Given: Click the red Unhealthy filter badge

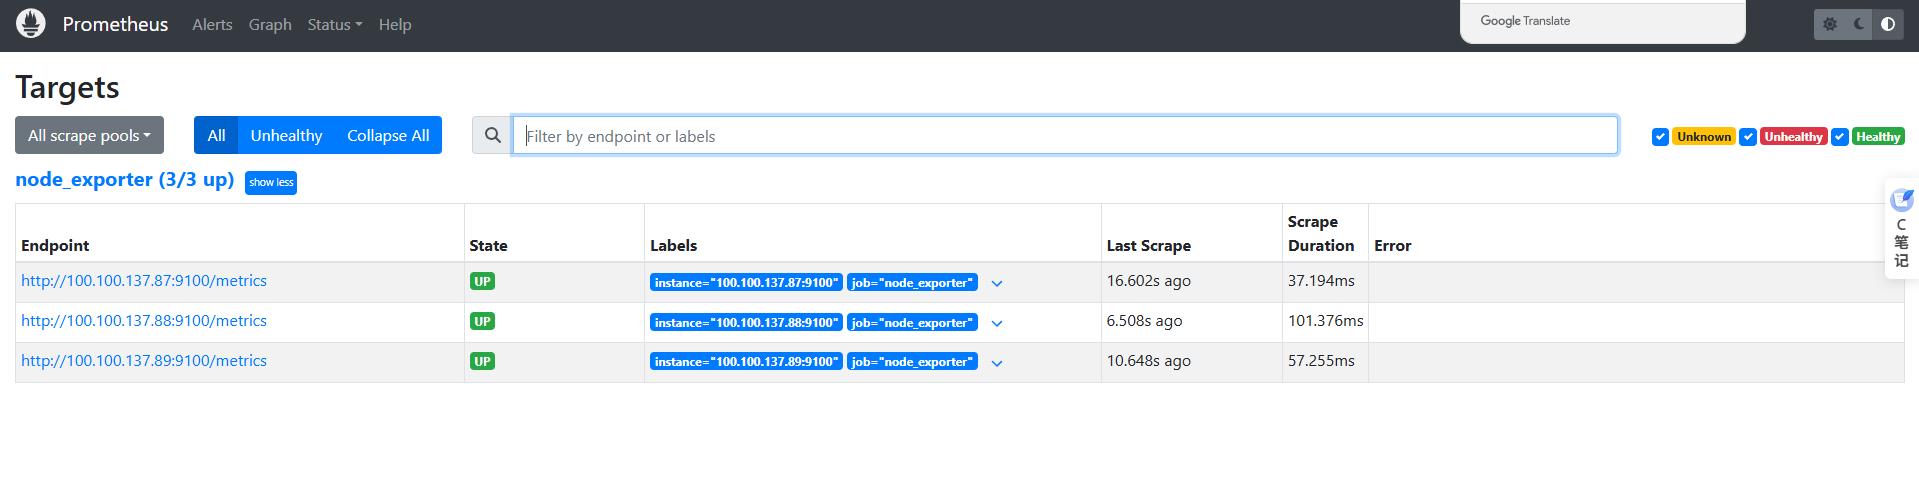Looking at the screenshot, I should [x=1793, y=137].
